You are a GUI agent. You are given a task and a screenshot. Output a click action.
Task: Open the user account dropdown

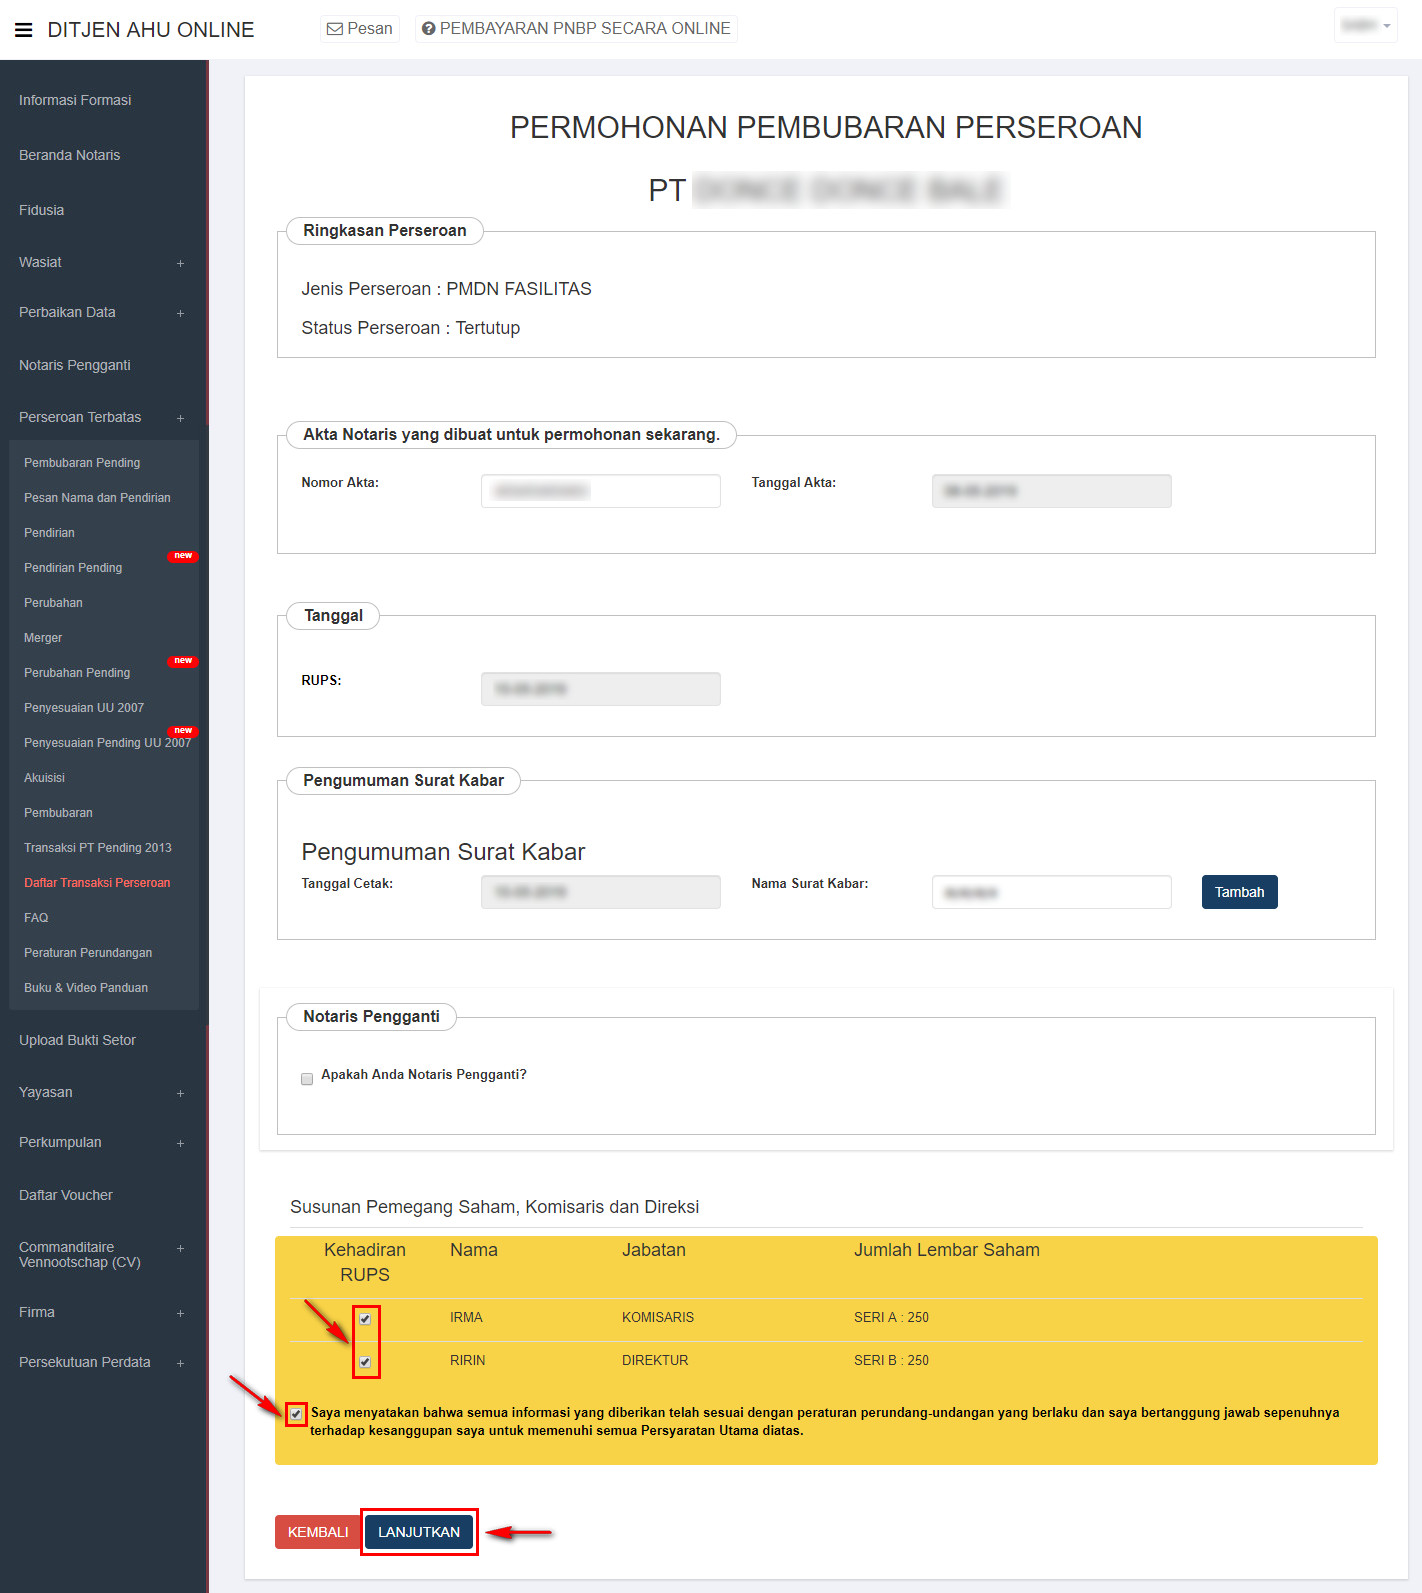[1365, 26]
